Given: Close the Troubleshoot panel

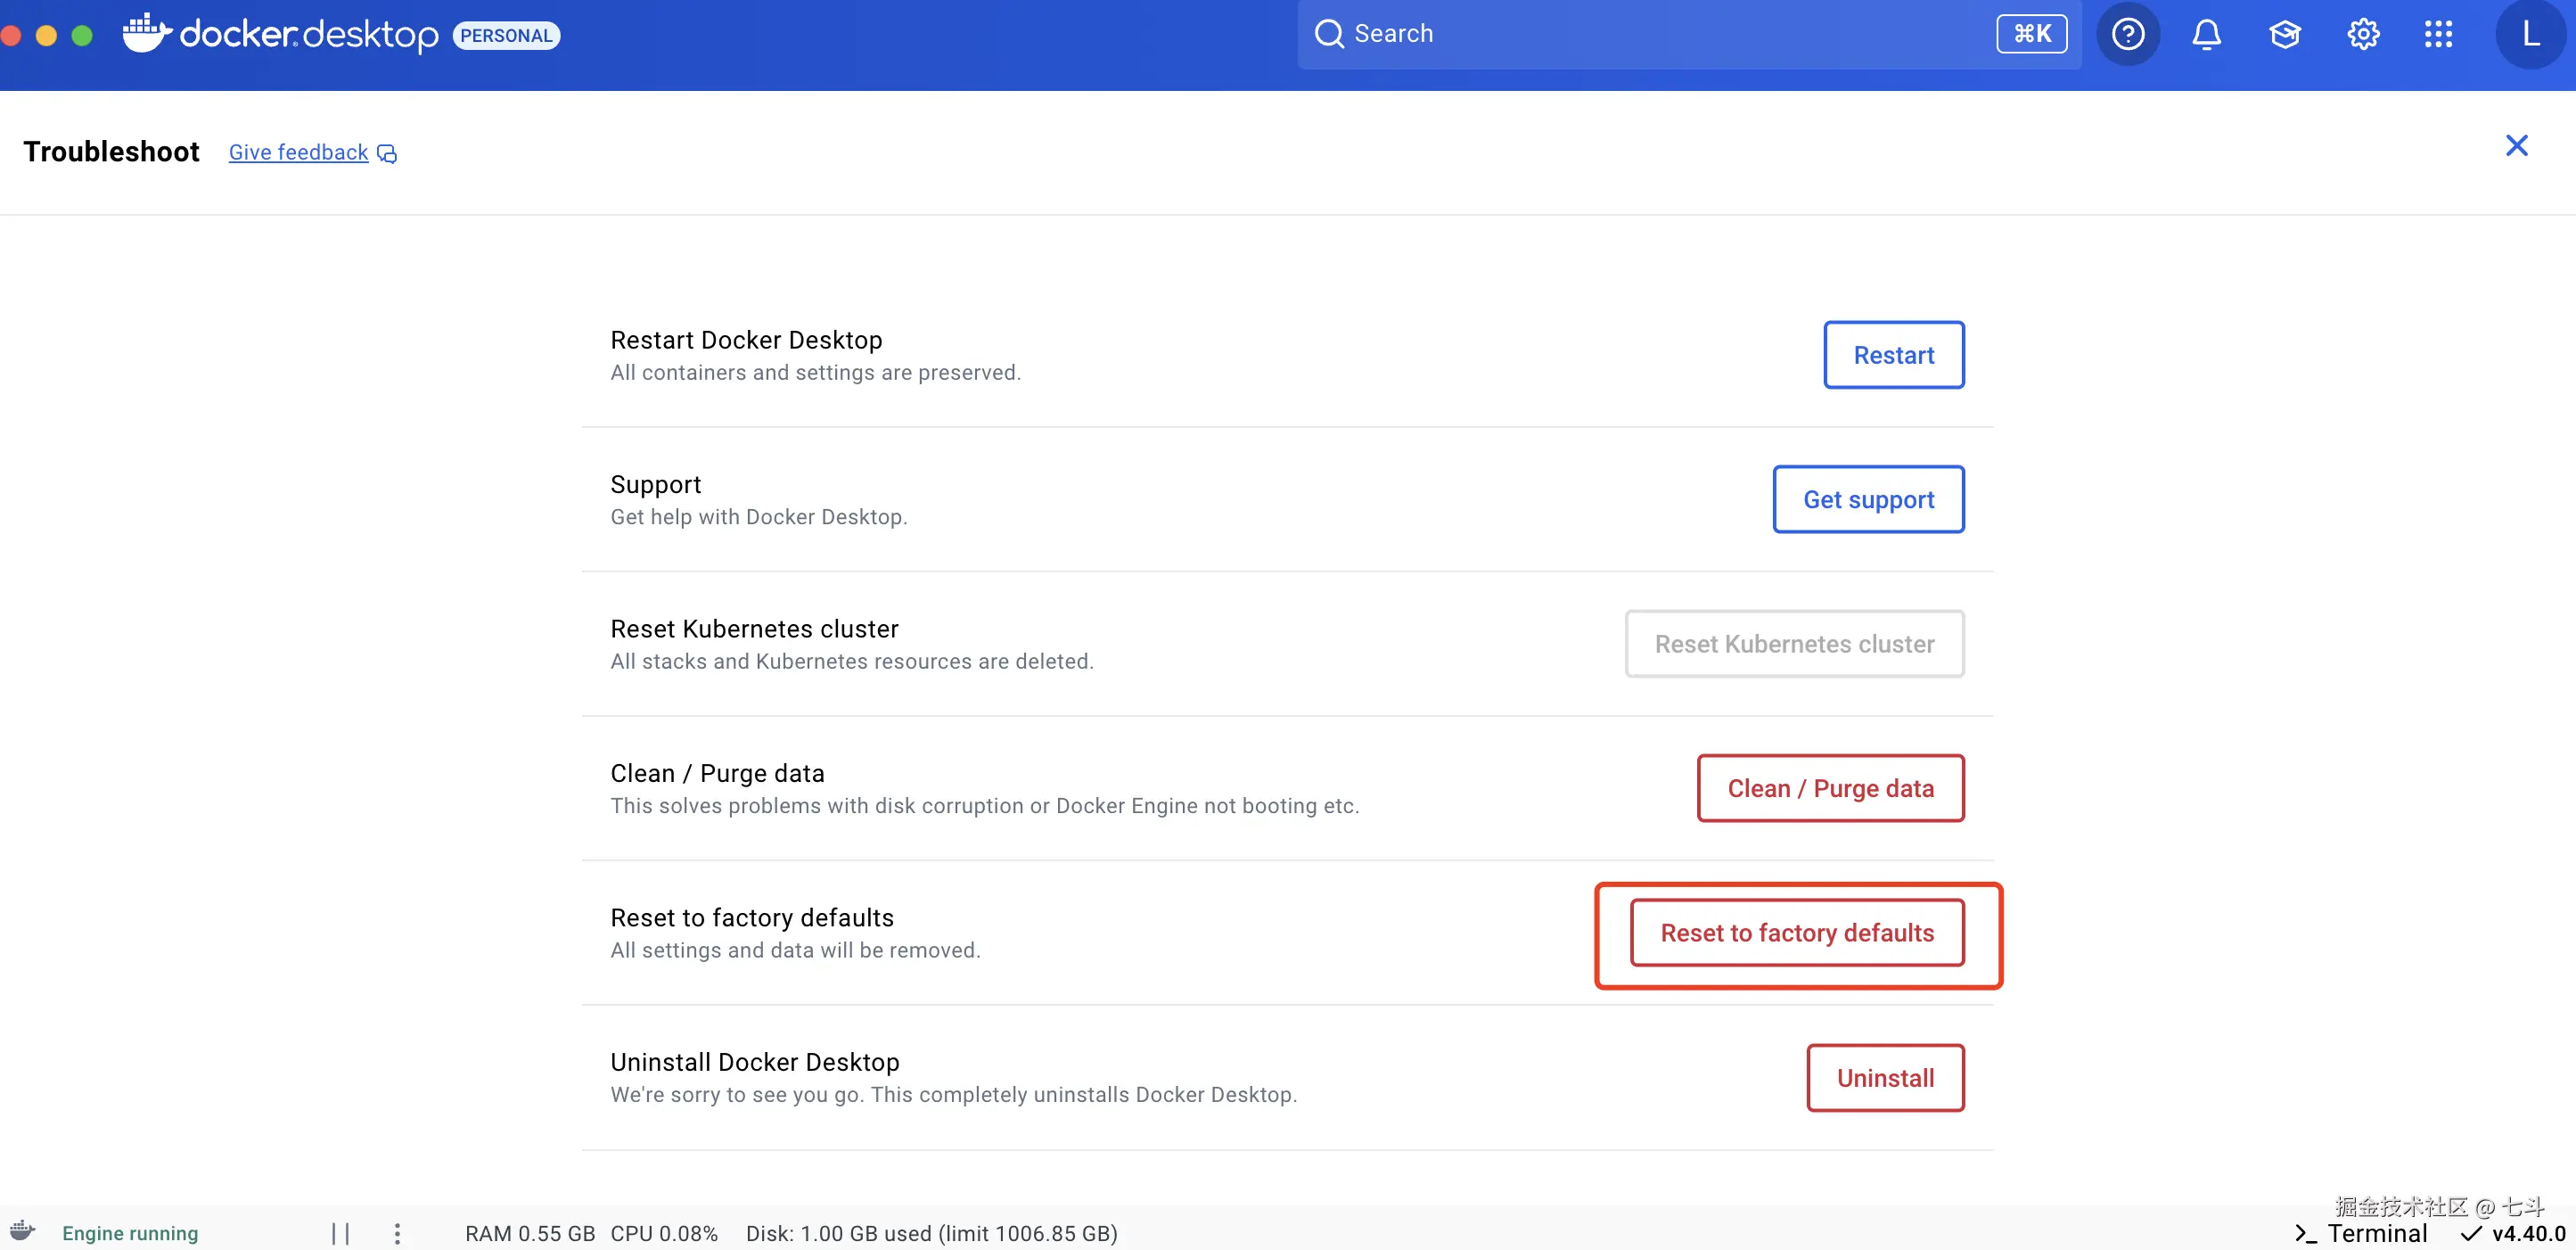Looking at the screenshot, I should [2516, 146].
